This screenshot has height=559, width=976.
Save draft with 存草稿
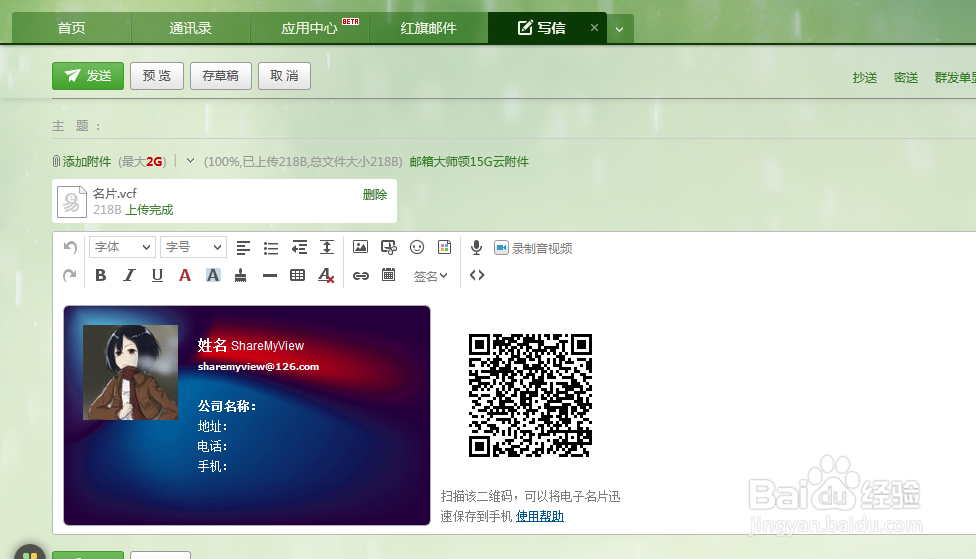pos(220,76)
